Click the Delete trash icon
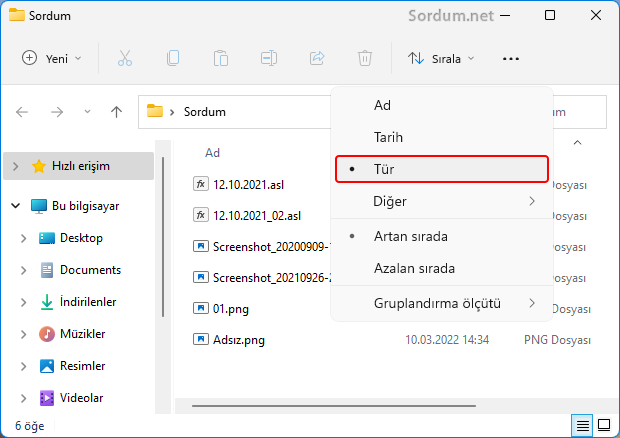The image size is (620, 438). tap(365, 59)
